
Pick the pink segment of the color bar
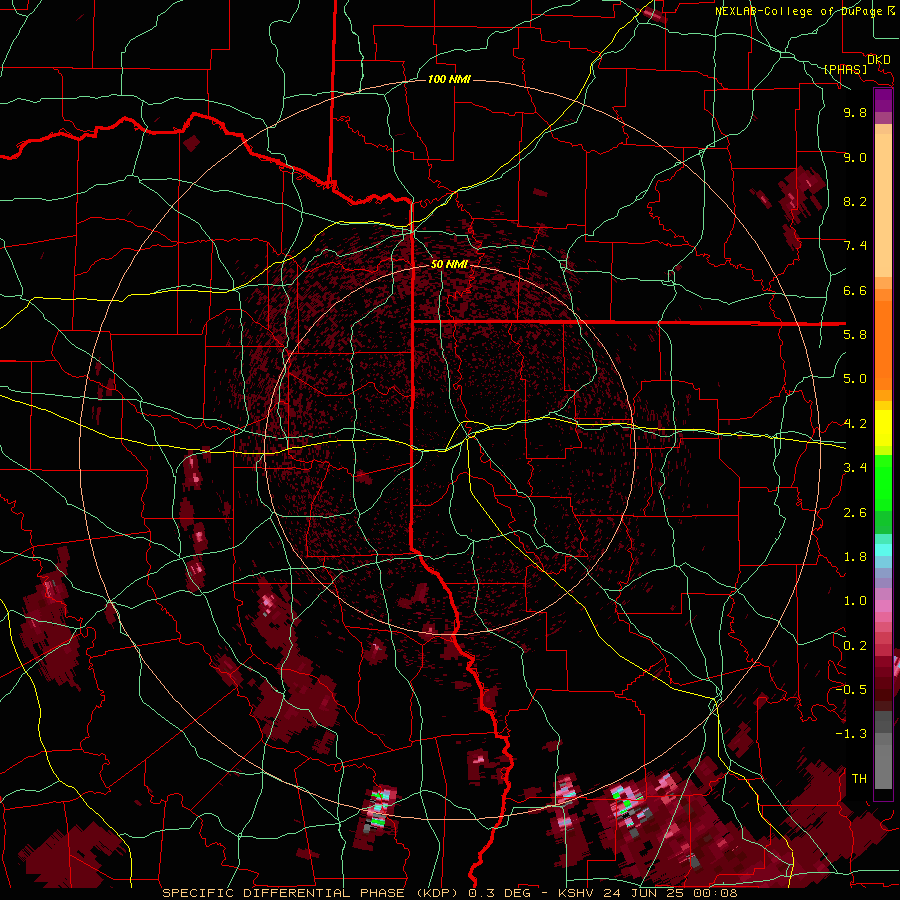(x=883, y=606)
